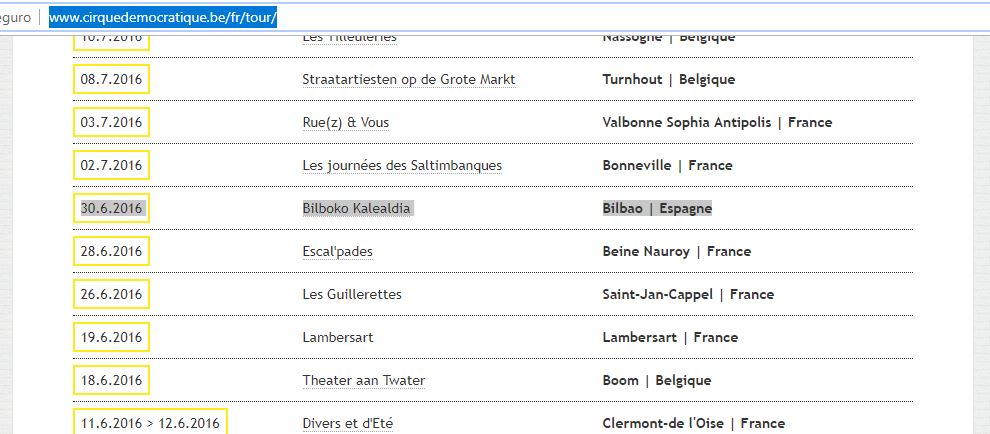Click the 02.7.2016 date box
This screenshot has height=434, width=990.
point(111,166)
